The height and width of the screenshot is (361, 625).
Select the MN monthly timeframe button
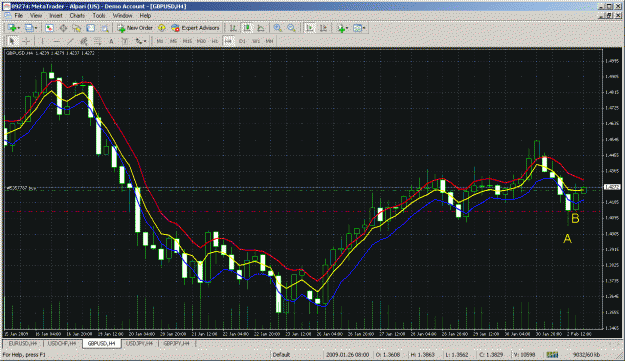pos(269,41)
